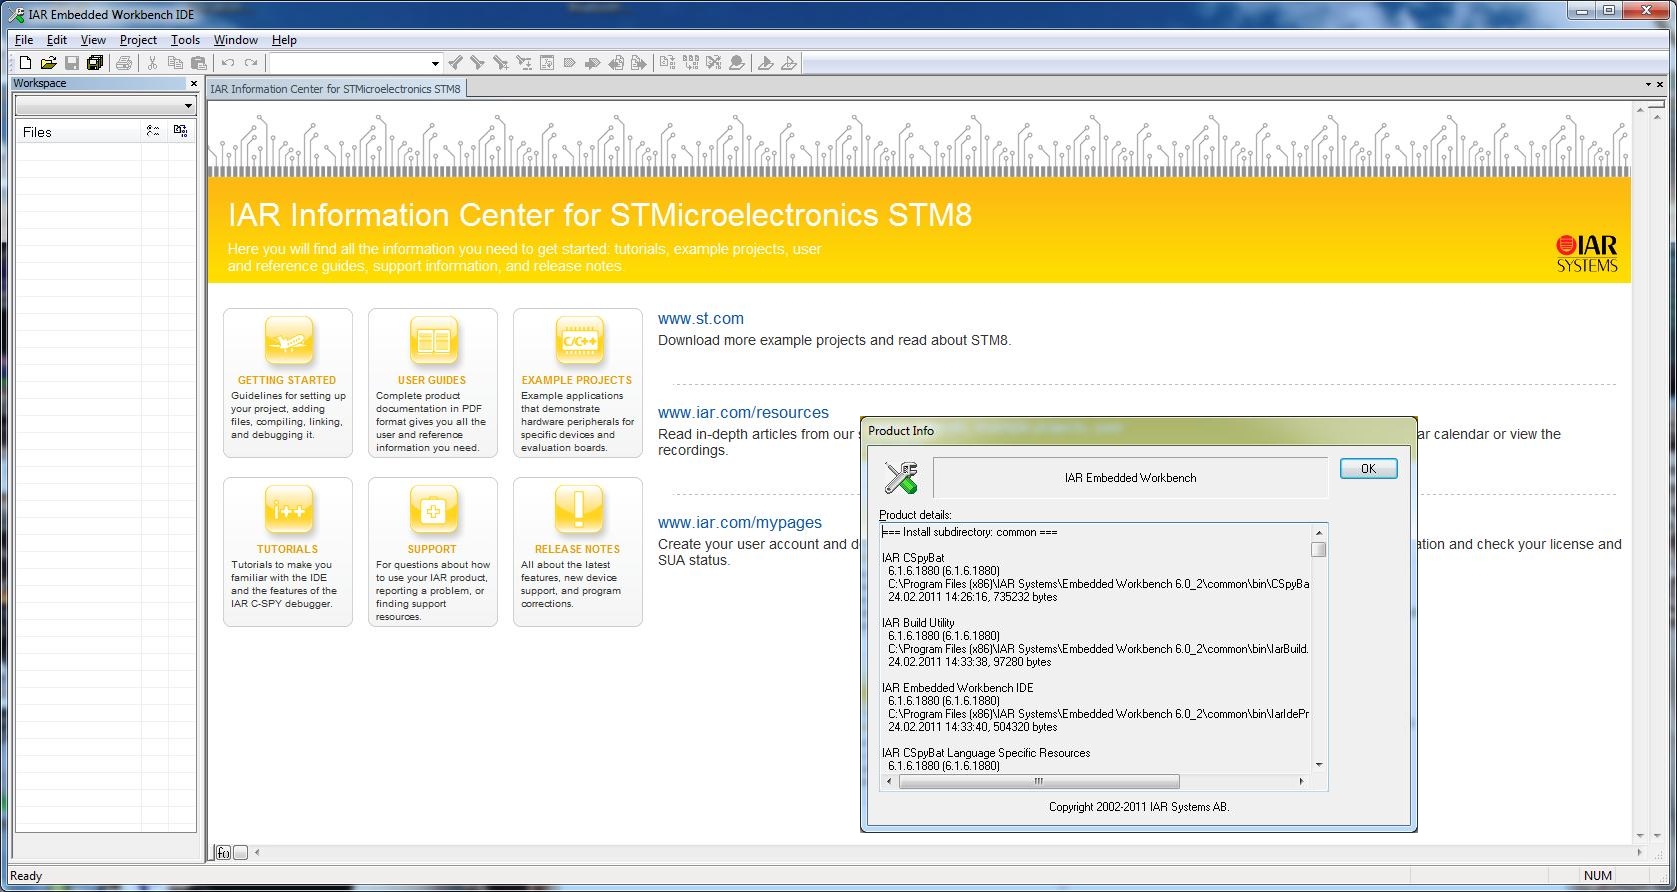Click the Replace icon in toolbar

523,63
